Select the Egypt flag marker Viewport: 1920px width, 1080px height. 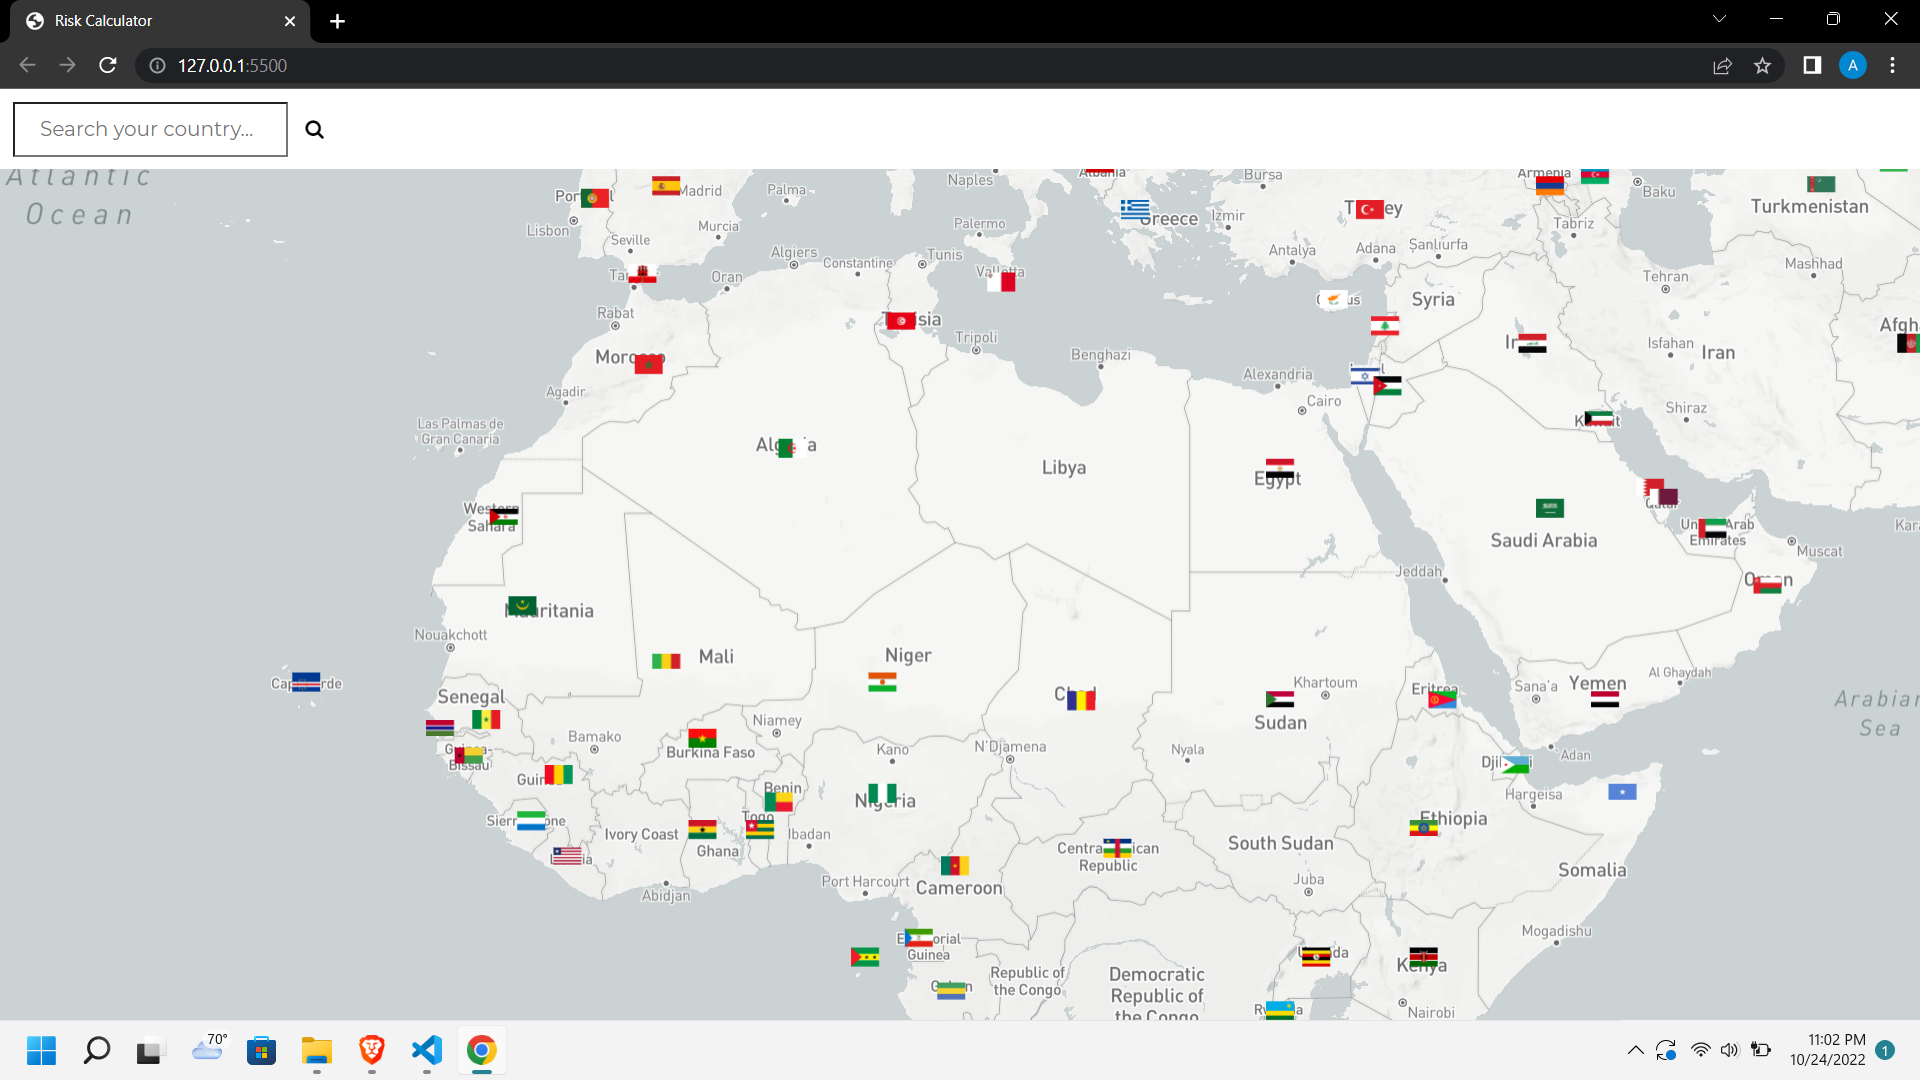1281,466
